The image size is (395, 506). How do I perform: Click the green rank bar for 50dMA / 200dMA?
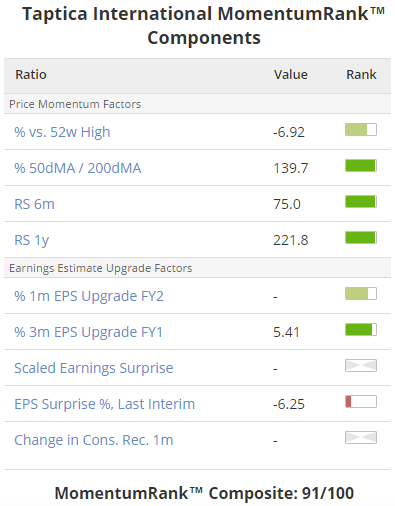pyautogui.click(x=361, y=166)
